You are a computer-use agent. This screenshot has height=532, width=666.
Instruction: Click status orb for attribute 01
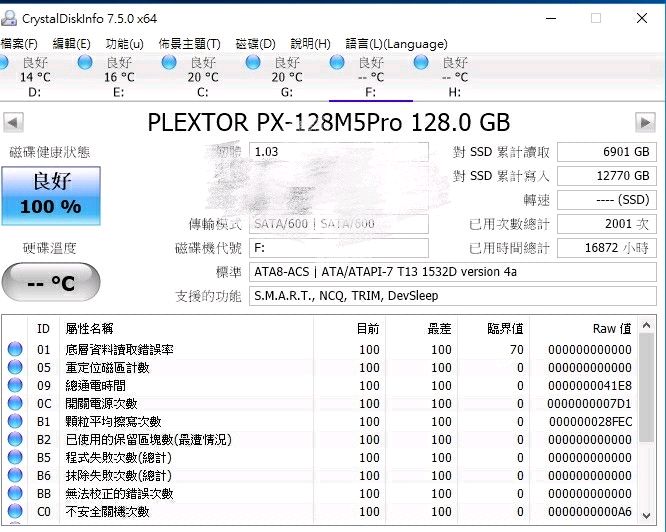tap(15, 349)
